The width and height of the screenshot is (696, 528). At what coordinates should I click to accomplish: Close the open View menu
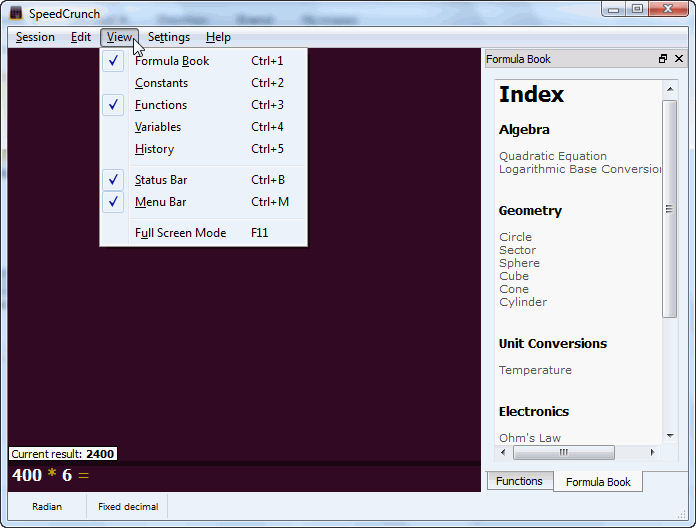pos(119,37)
